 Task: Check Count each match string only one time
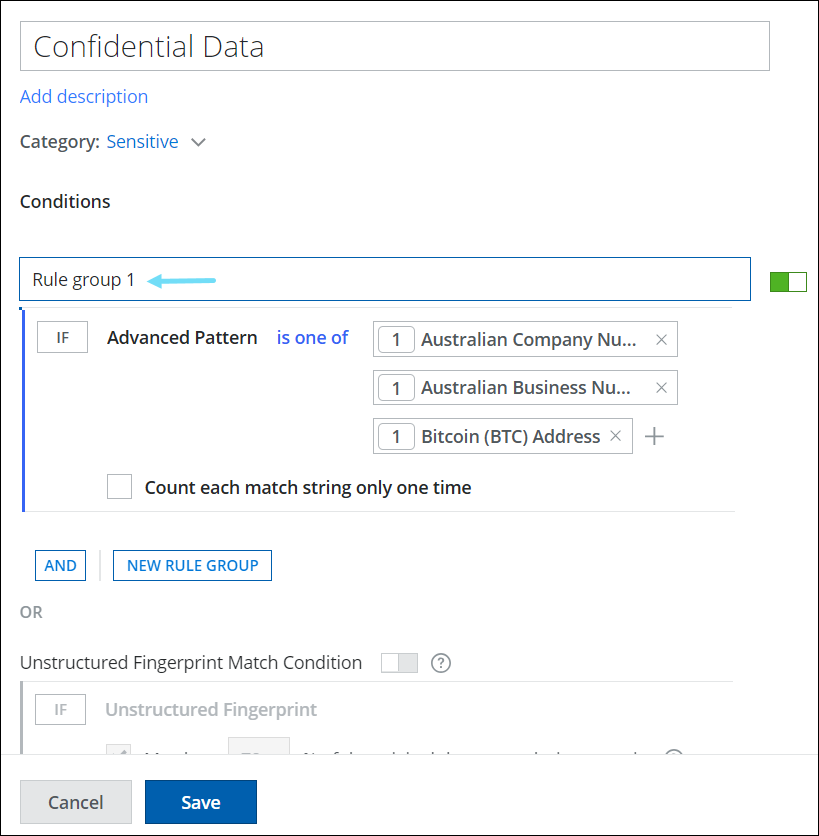point(120,488)
